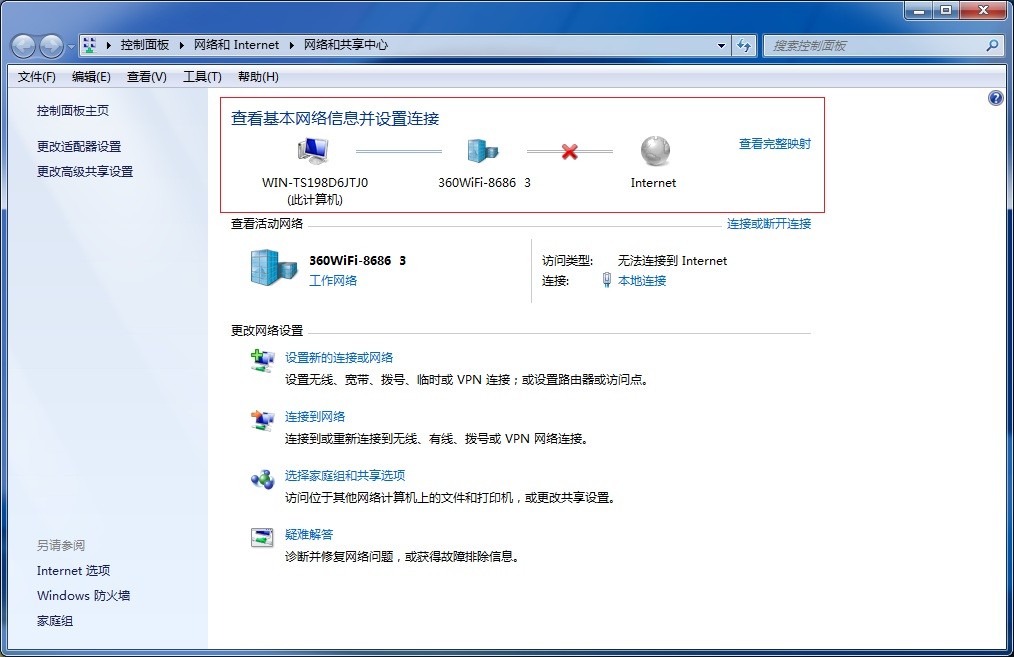Select the 网络和共享中心 breadcrumb
1014x657 pixels.
pyautogui.click(x=346, y=45)
